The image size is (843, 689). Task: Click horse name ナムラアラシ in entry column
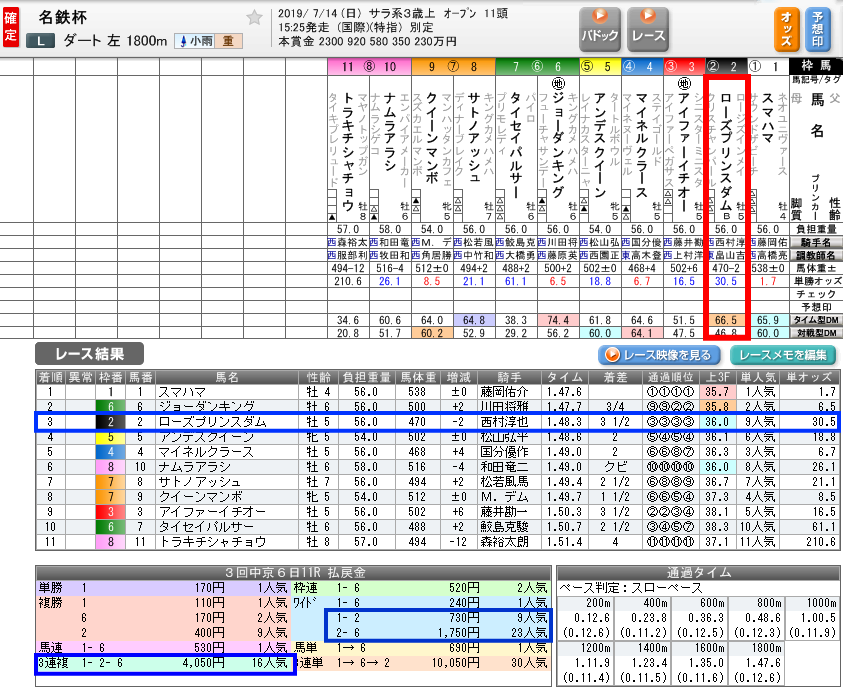tap(390, 132)
